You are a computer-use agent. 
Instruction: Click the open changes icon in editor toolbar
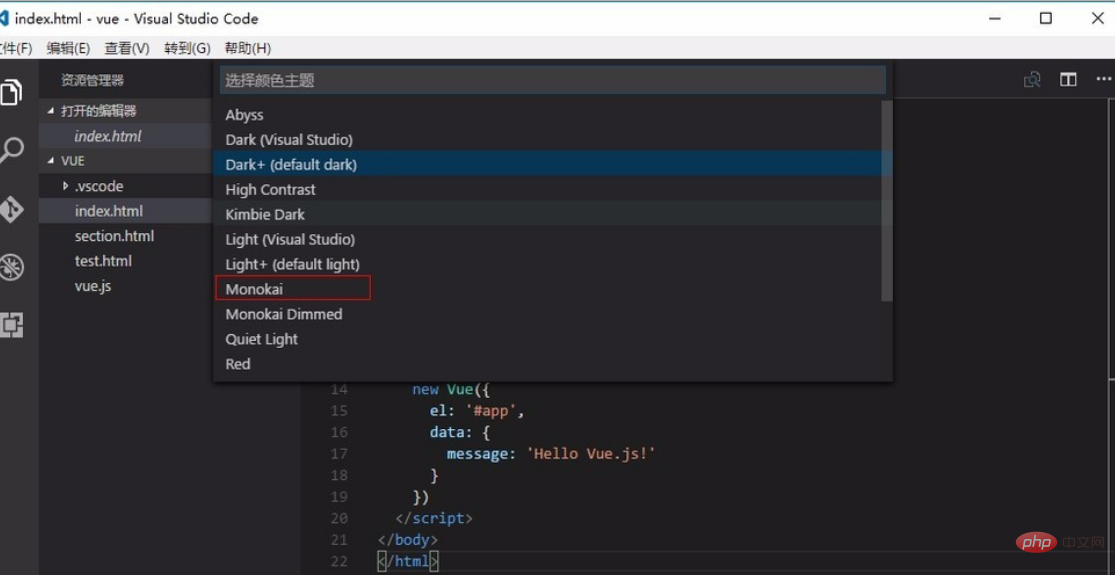[1032, 80]
